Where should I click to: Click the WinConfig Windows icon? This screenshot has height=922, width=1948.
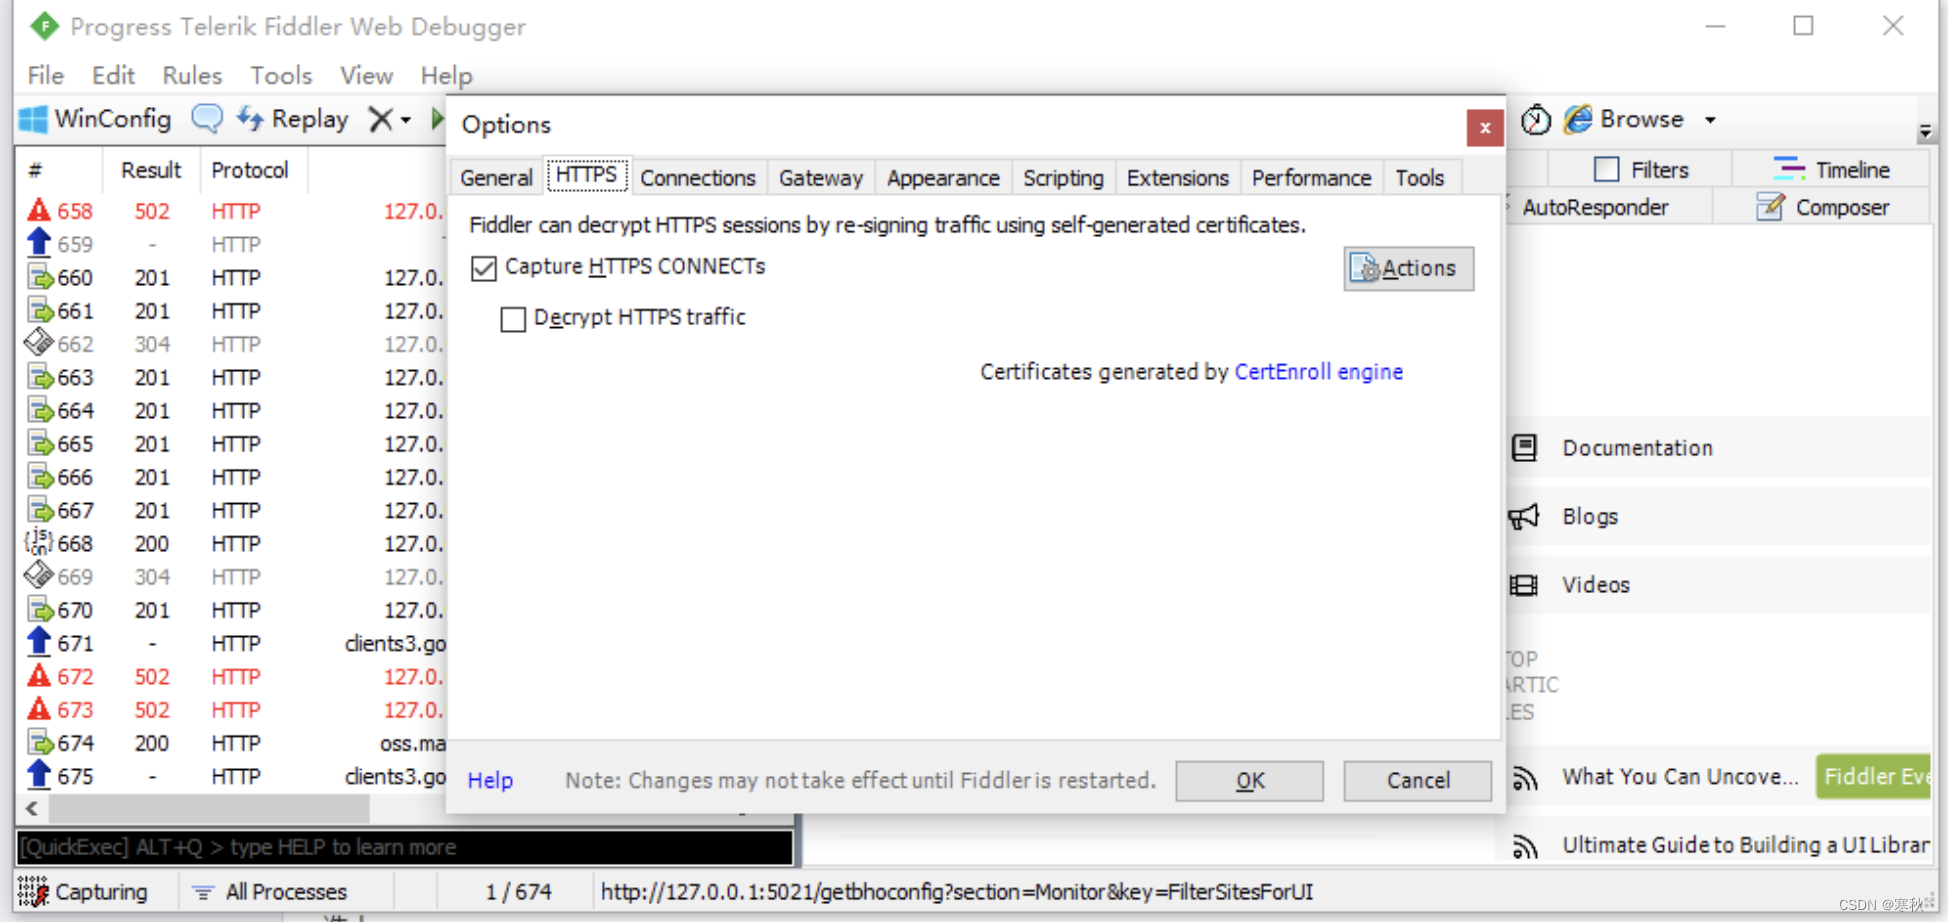[x=33, y=119]
